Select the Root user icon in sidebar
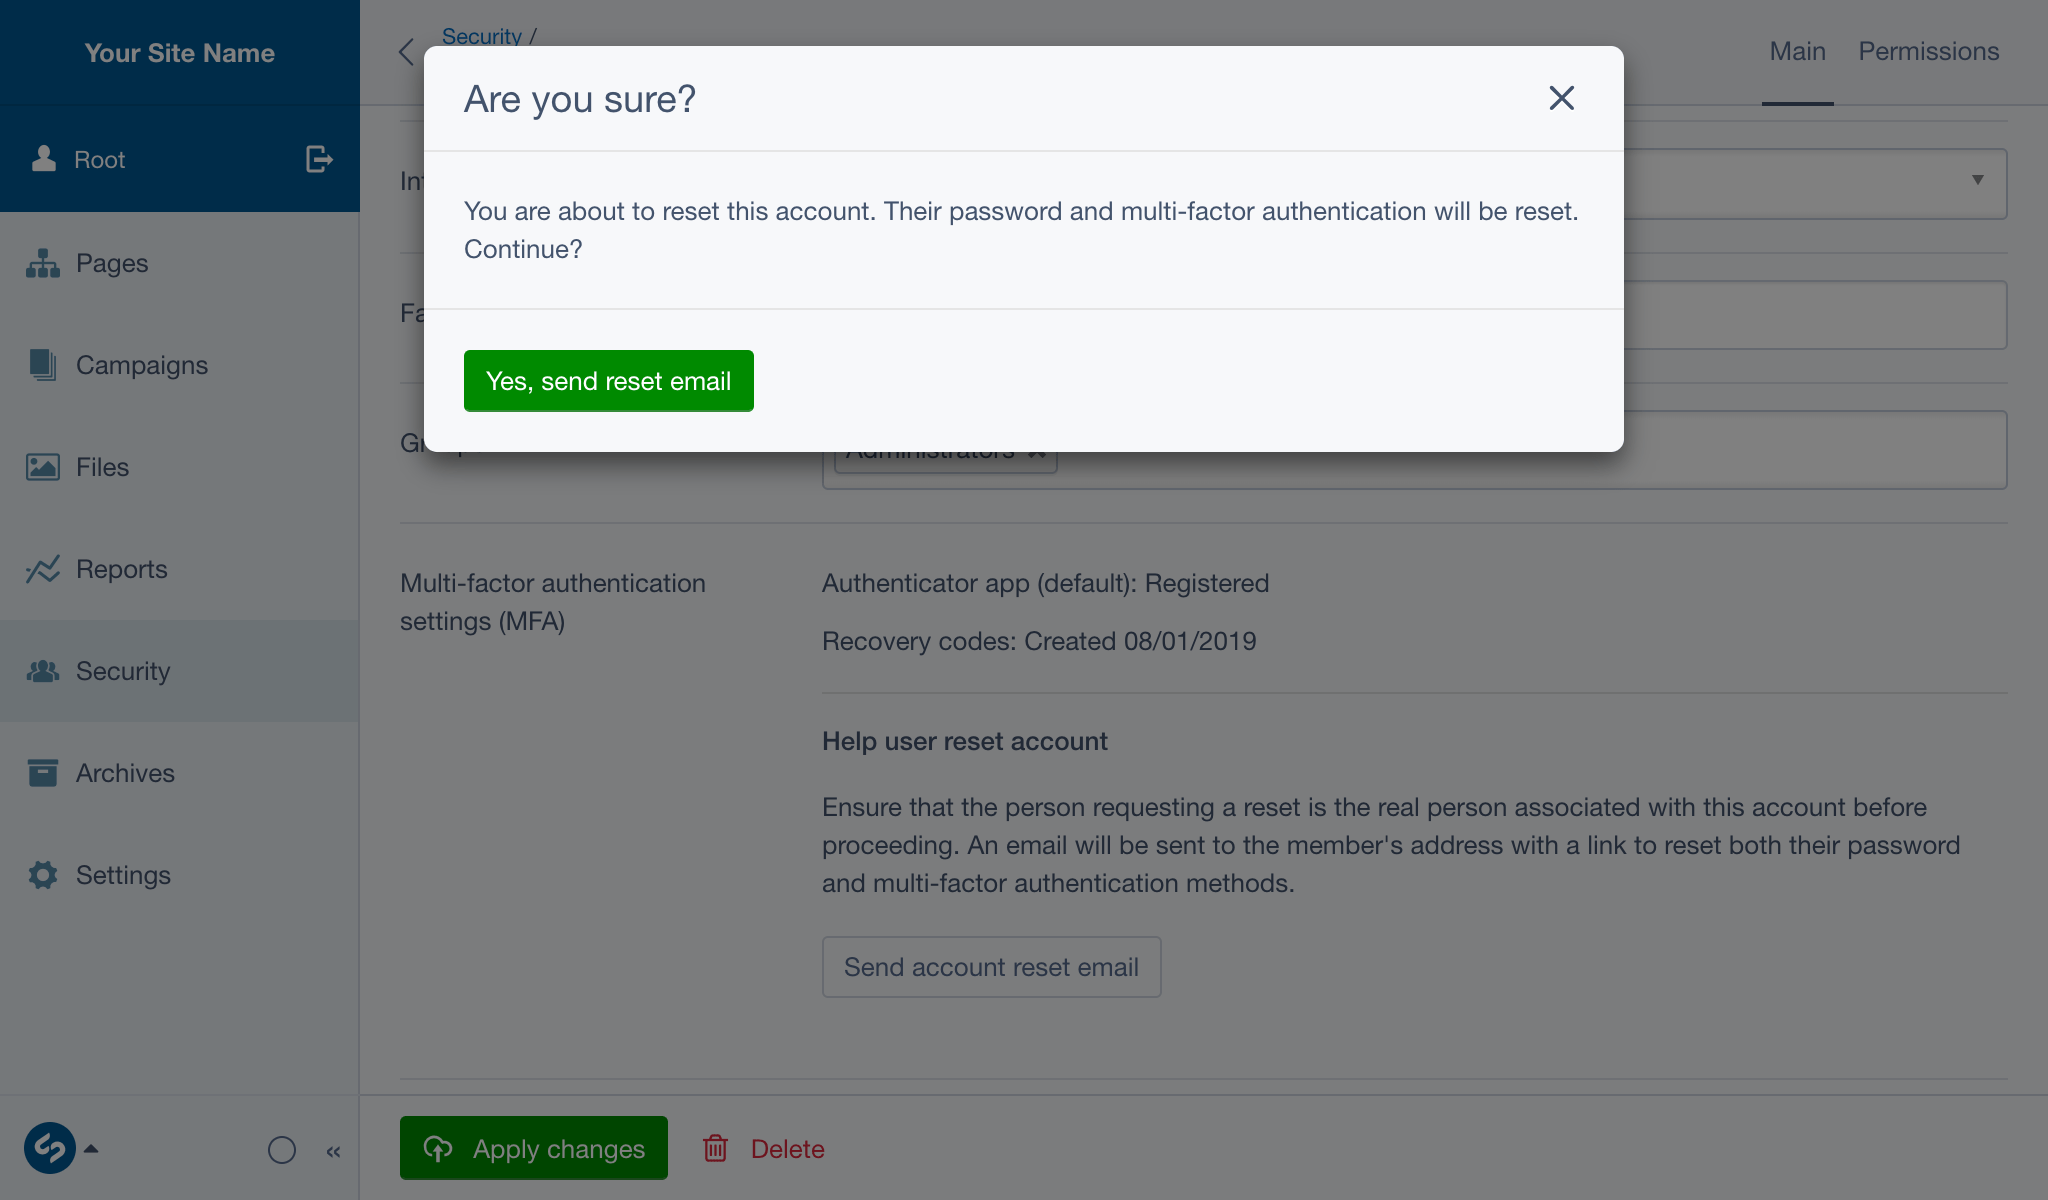The height and width of the screenshot is (1200, 2048). (44, 158)
